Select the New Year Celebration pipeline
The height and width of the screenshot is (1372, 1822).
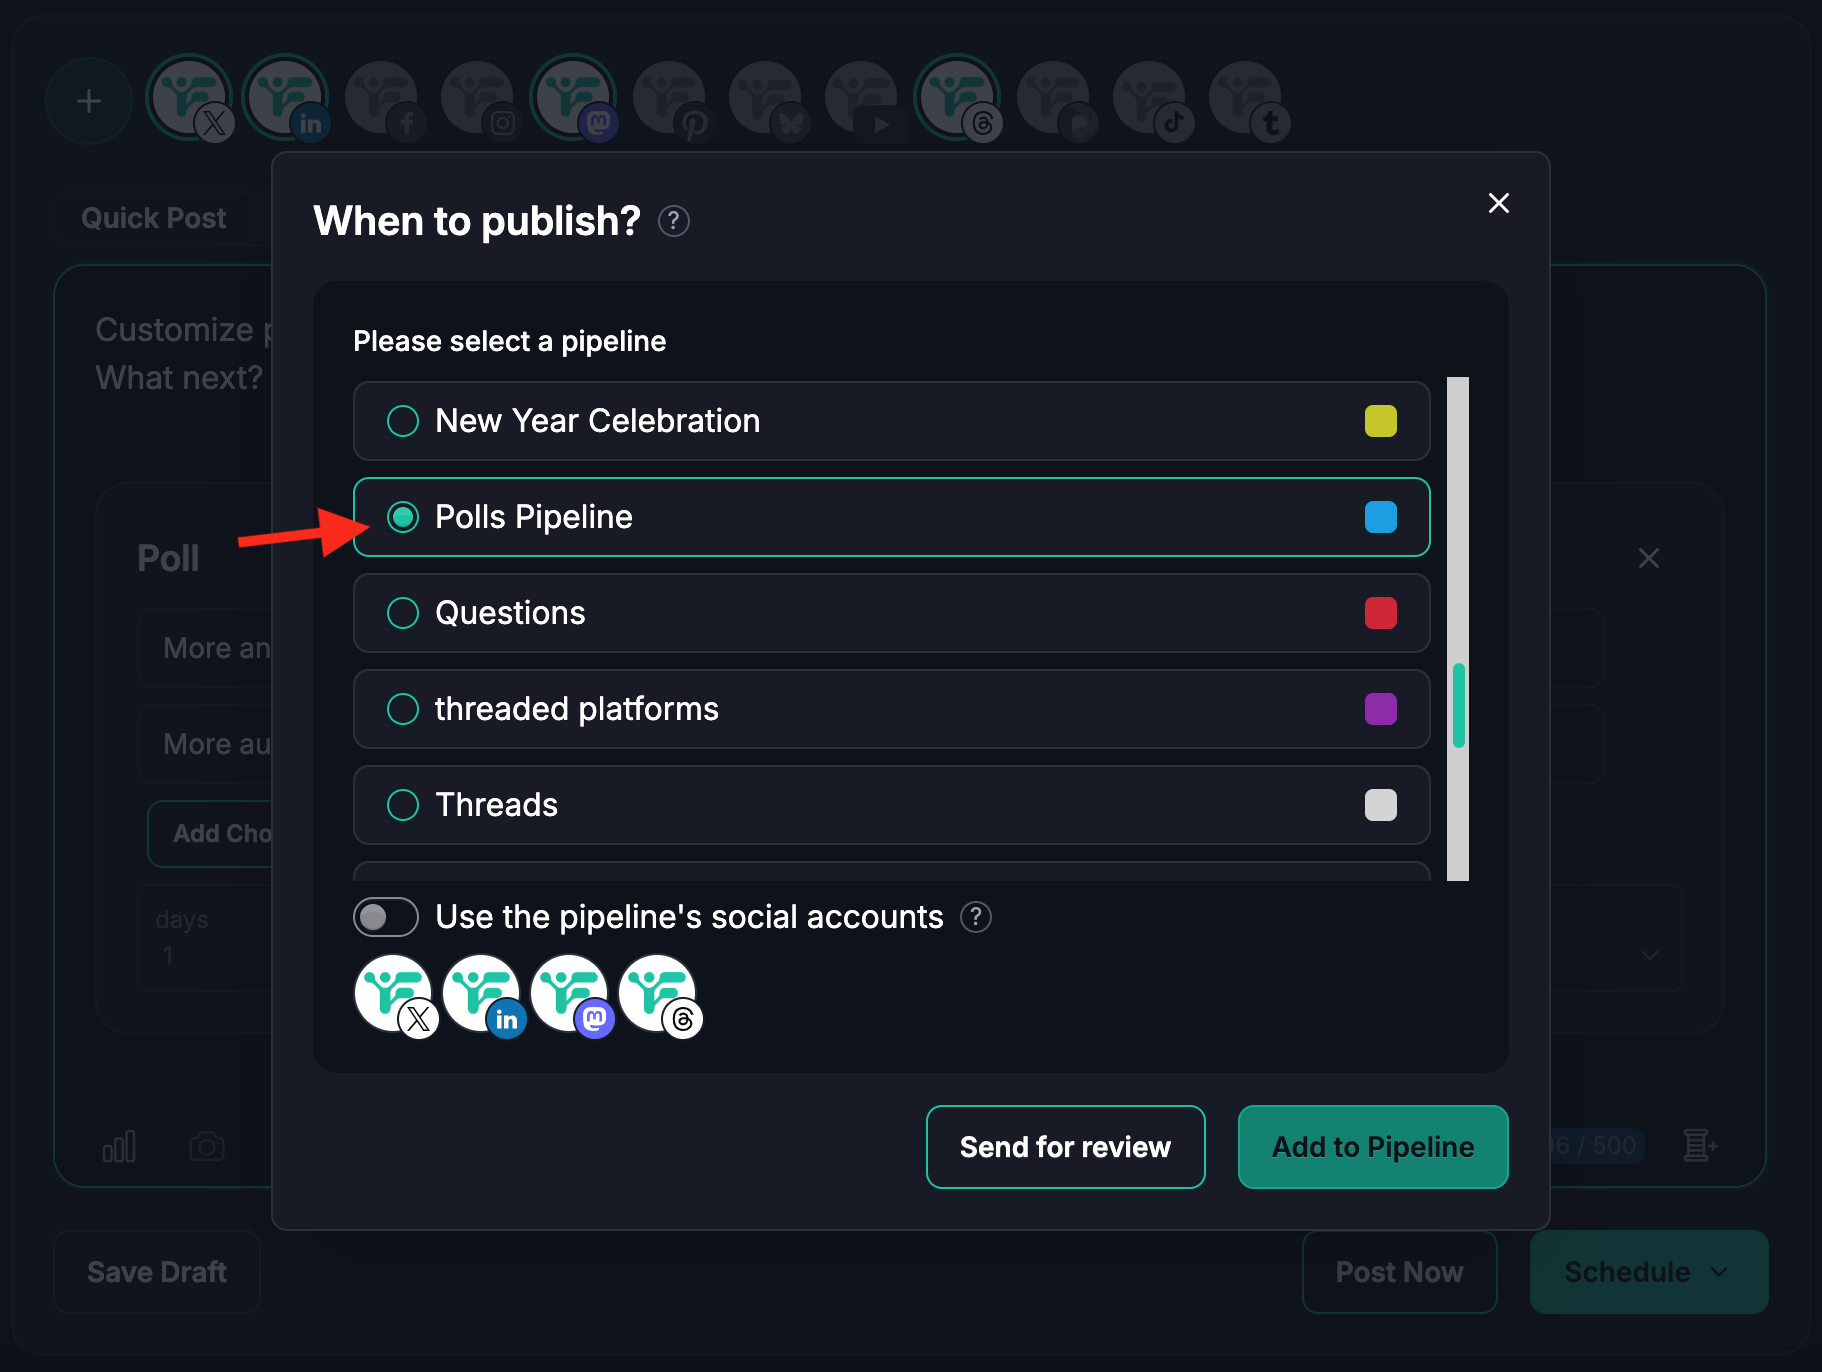(x=403, y=421)
